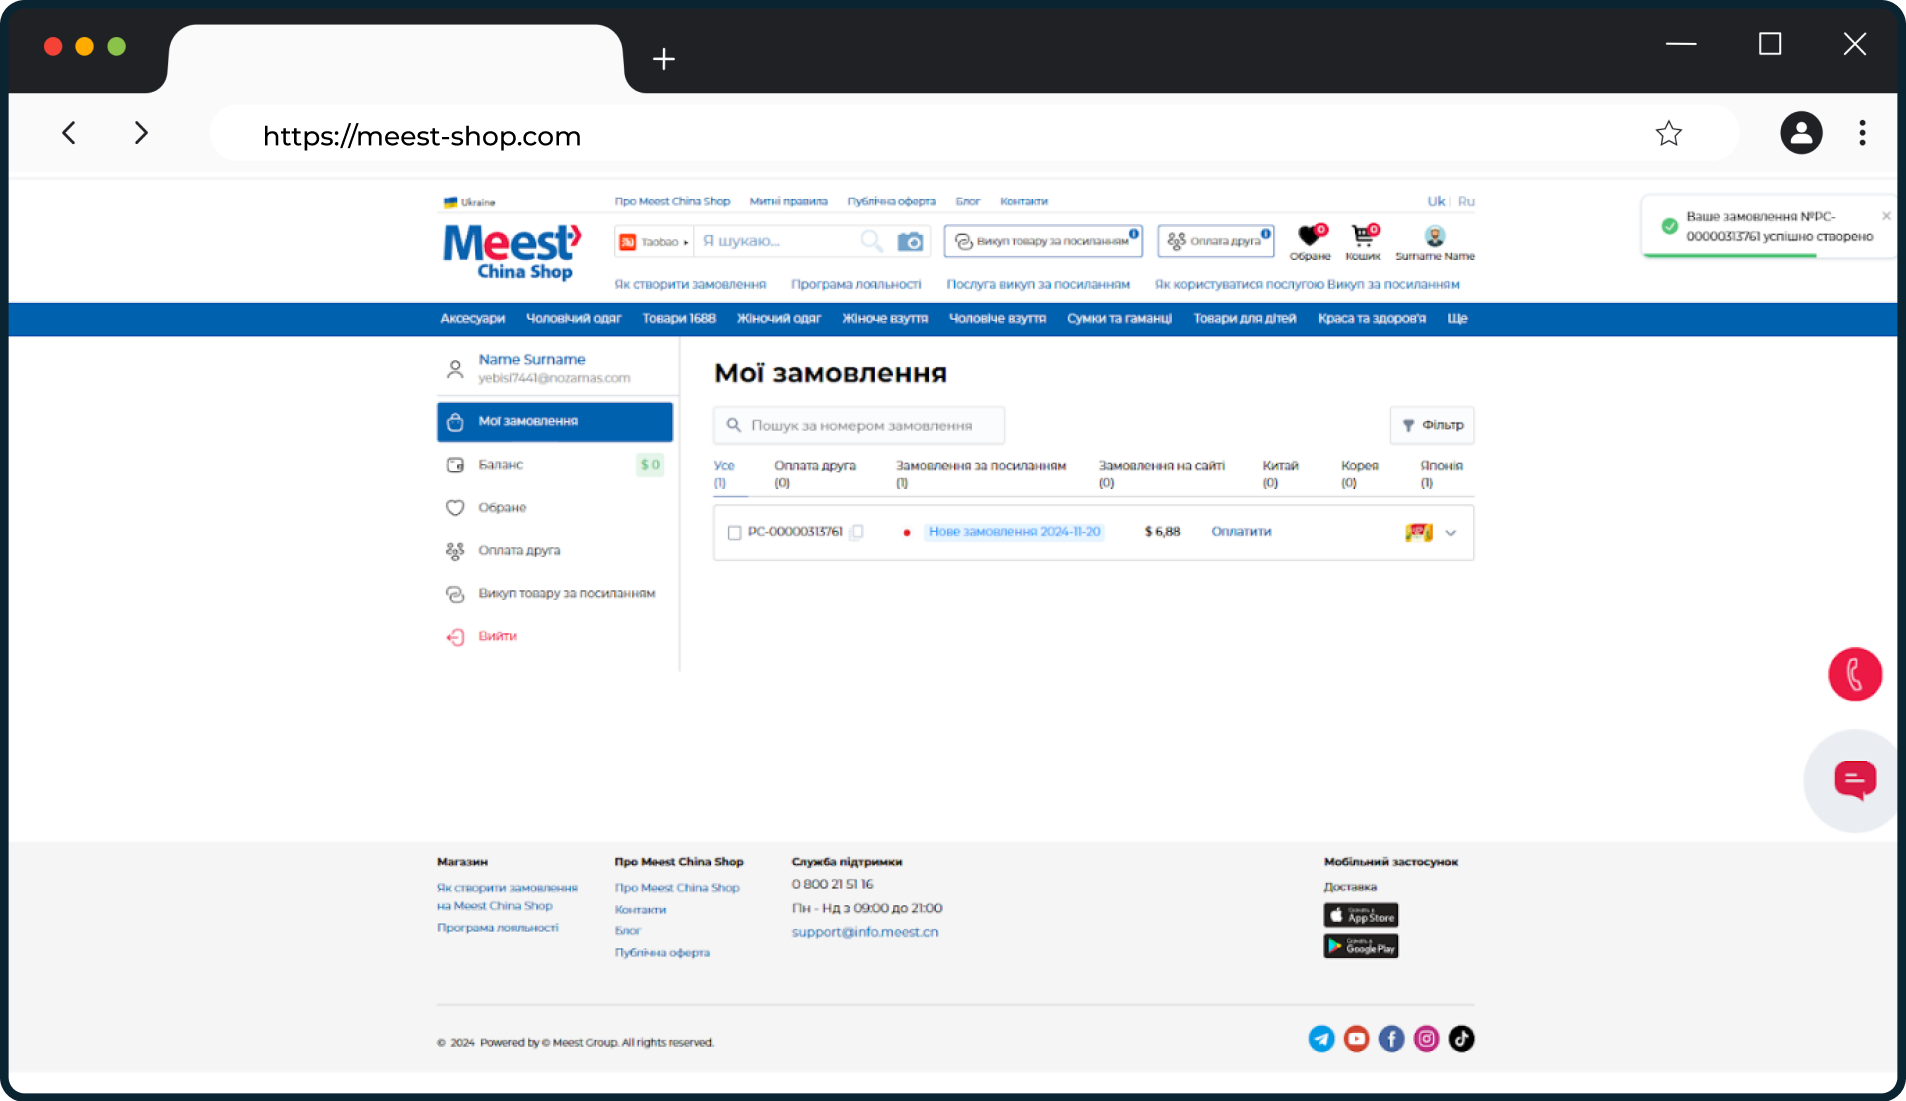Expand the Ще category menu
The image size is (1906, 1101).
(x=1457, y=319)
